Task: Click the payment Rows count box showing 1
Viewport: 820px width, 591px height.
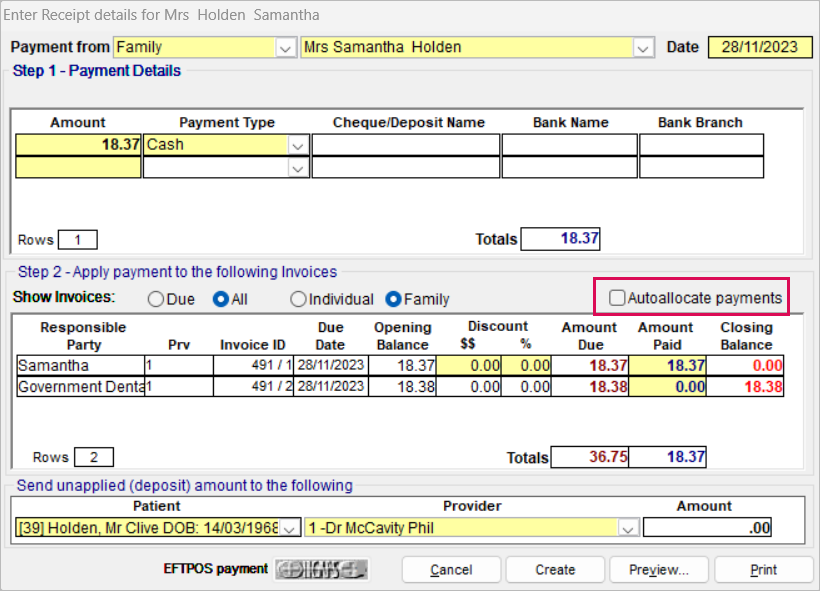Action: (x=77, y=240)
